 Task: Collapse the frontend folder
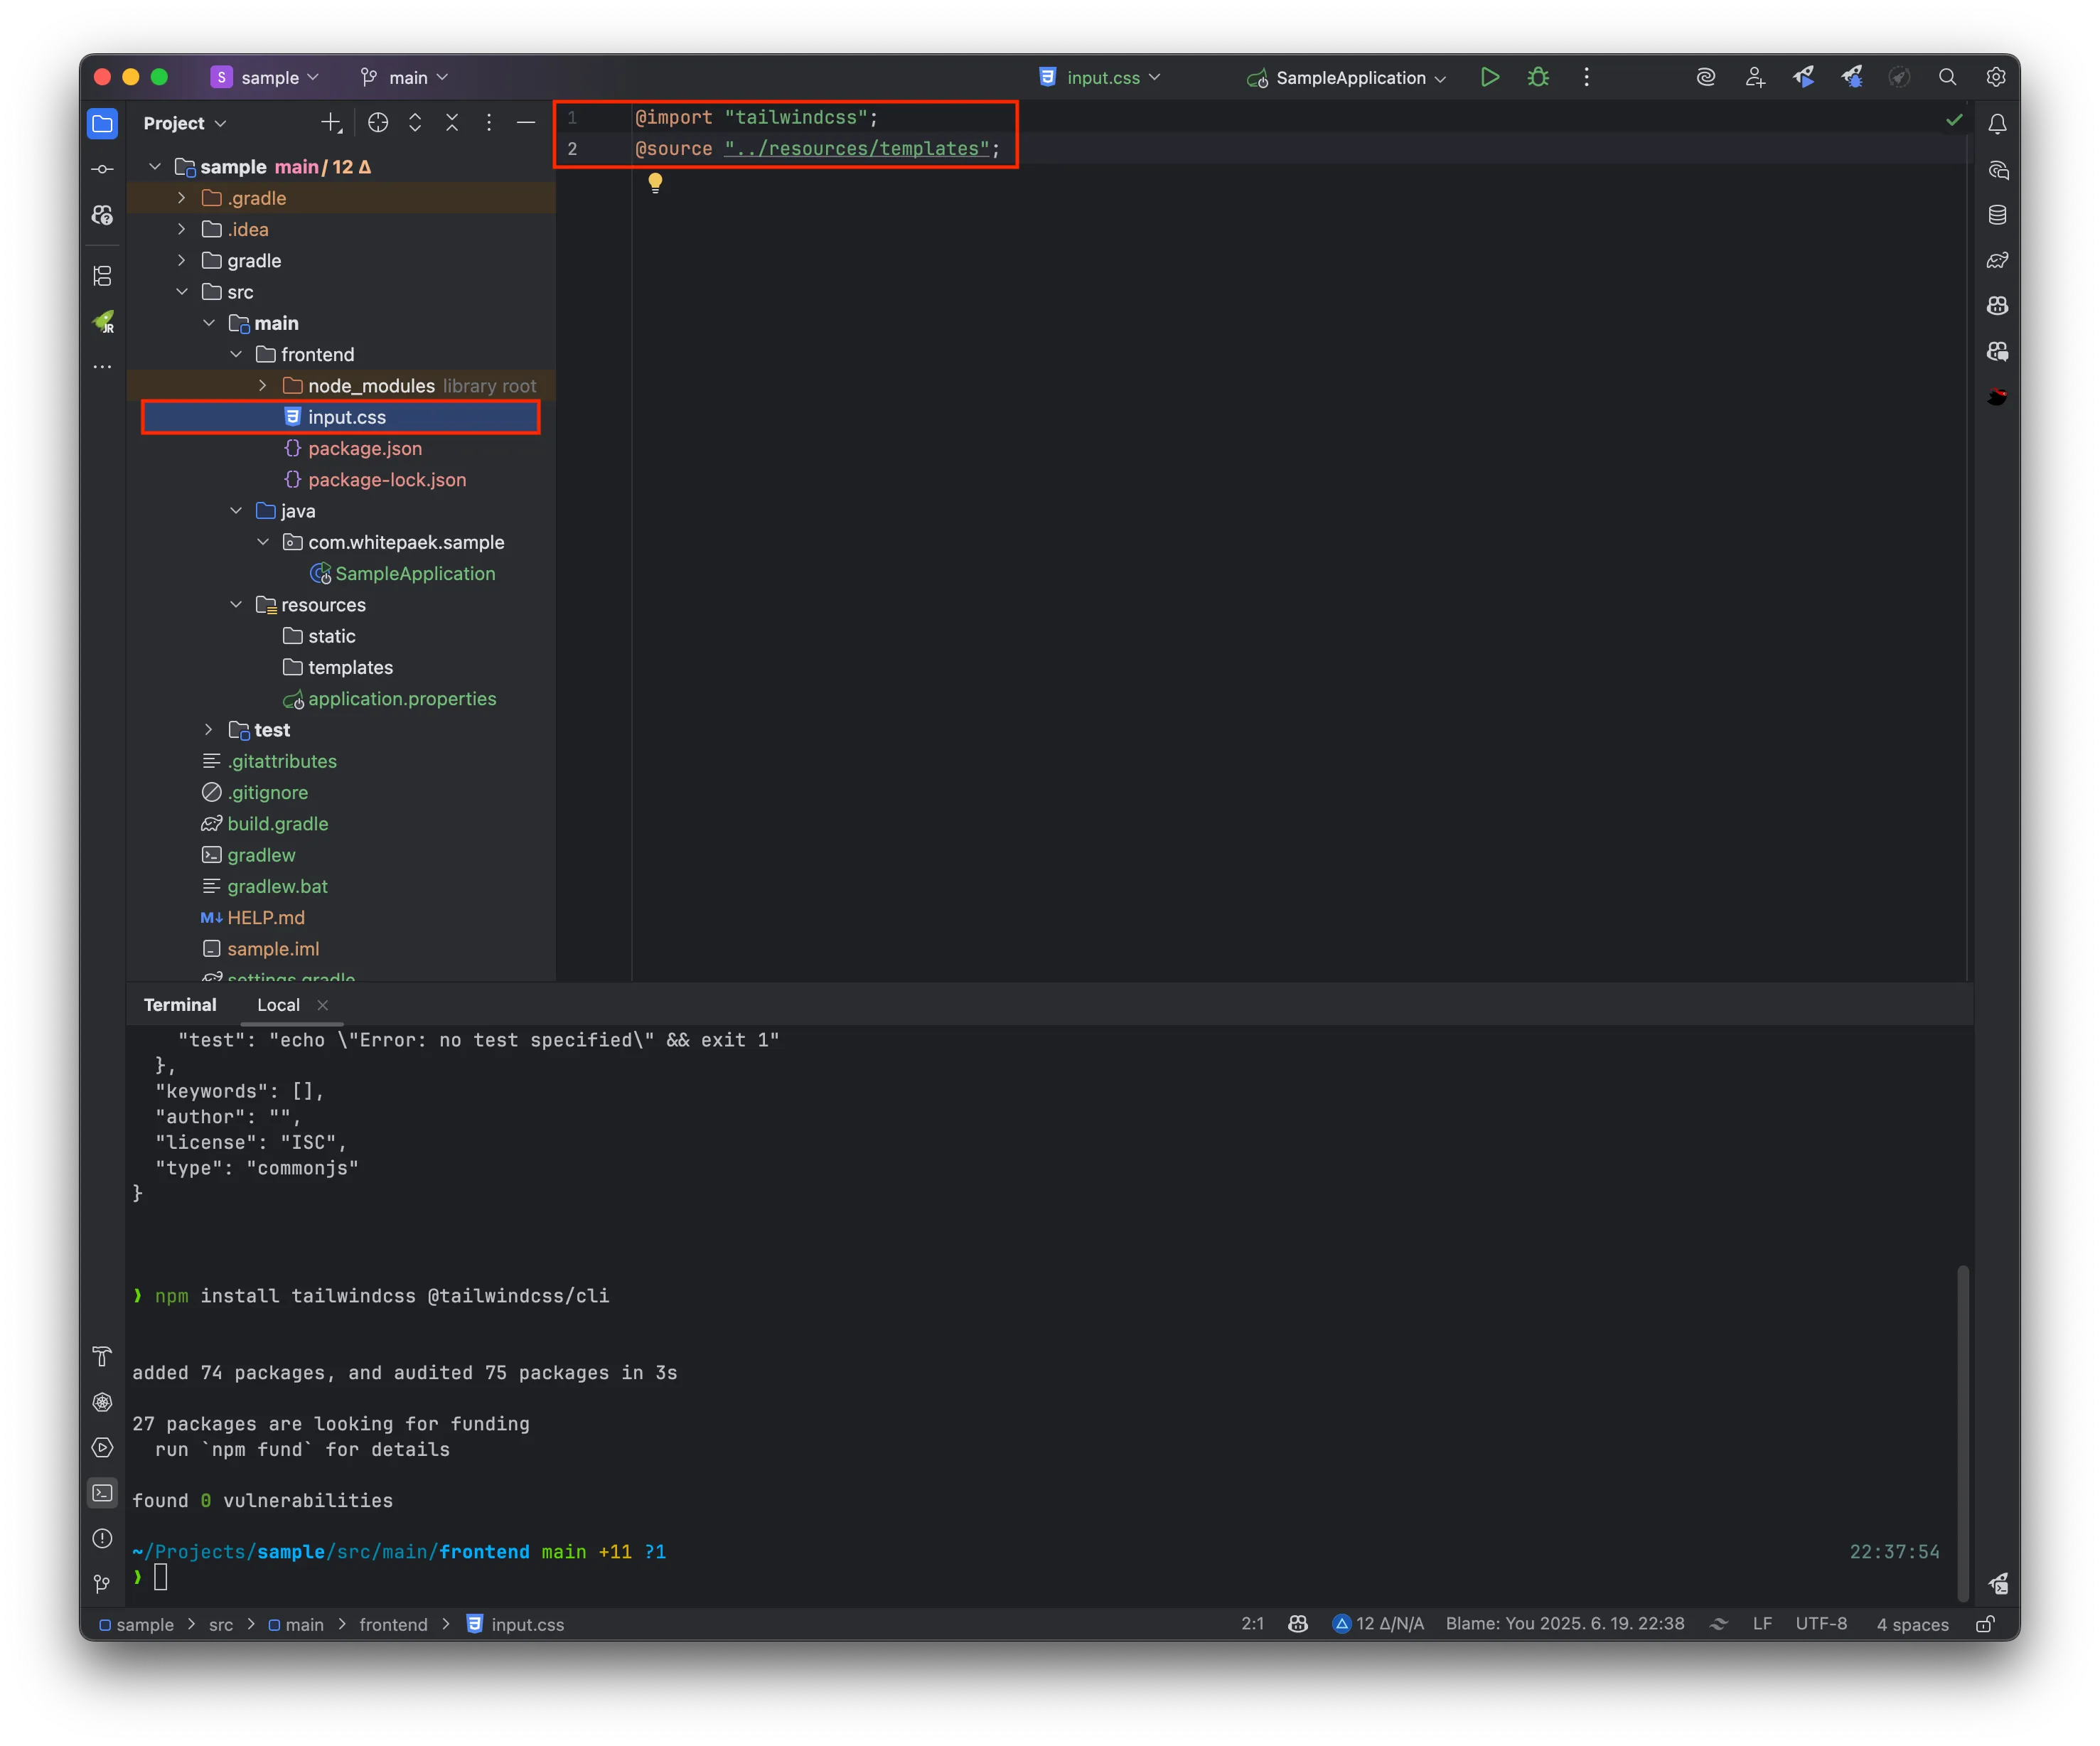(x=236, y=354)
